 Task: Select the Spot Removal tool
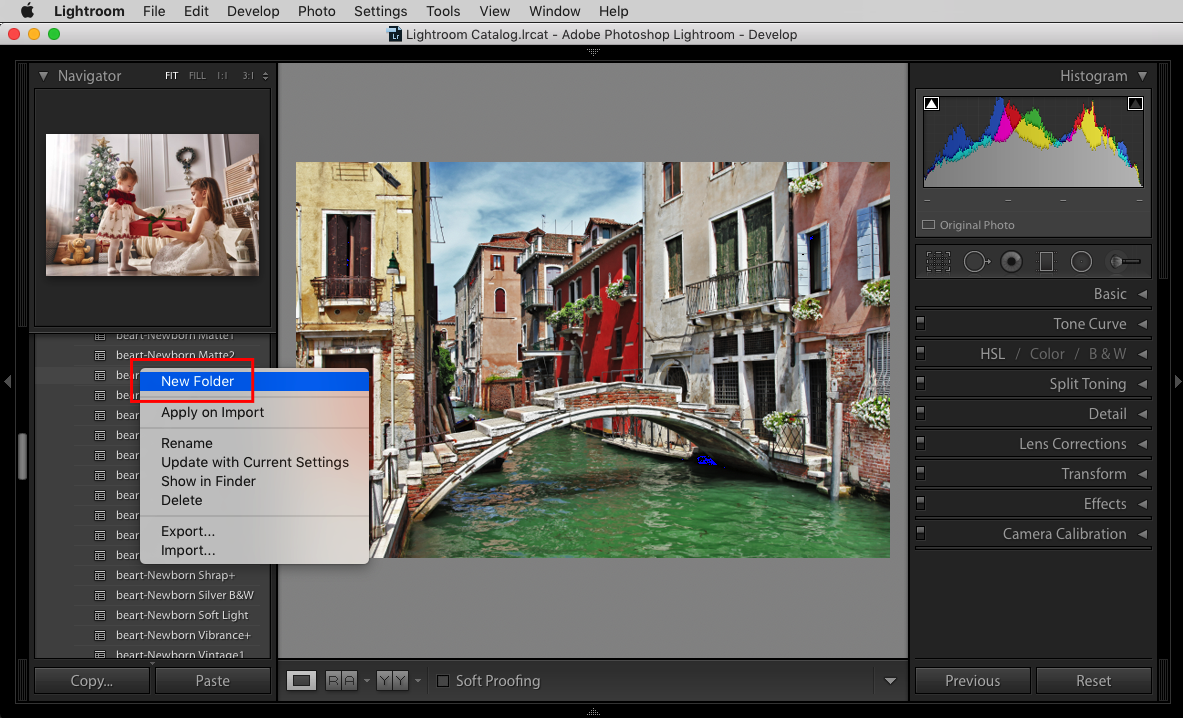point(976,262)
